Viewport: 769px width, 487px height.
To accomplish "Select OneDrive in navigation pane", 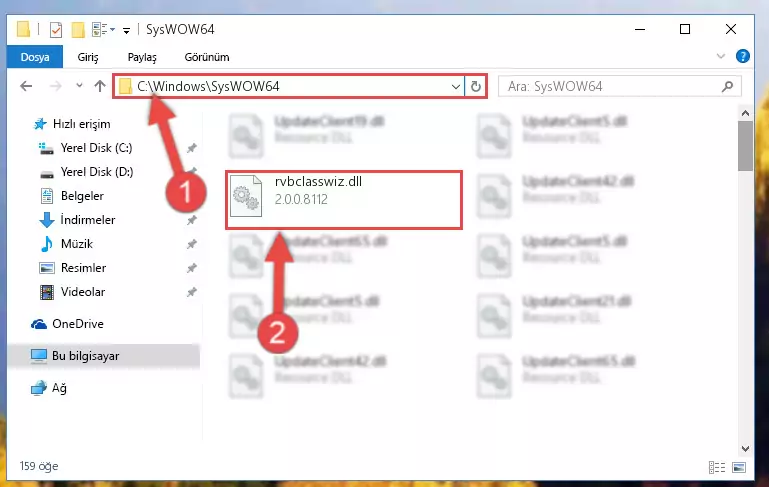I will pyautogui.click(x=77, y=324).
